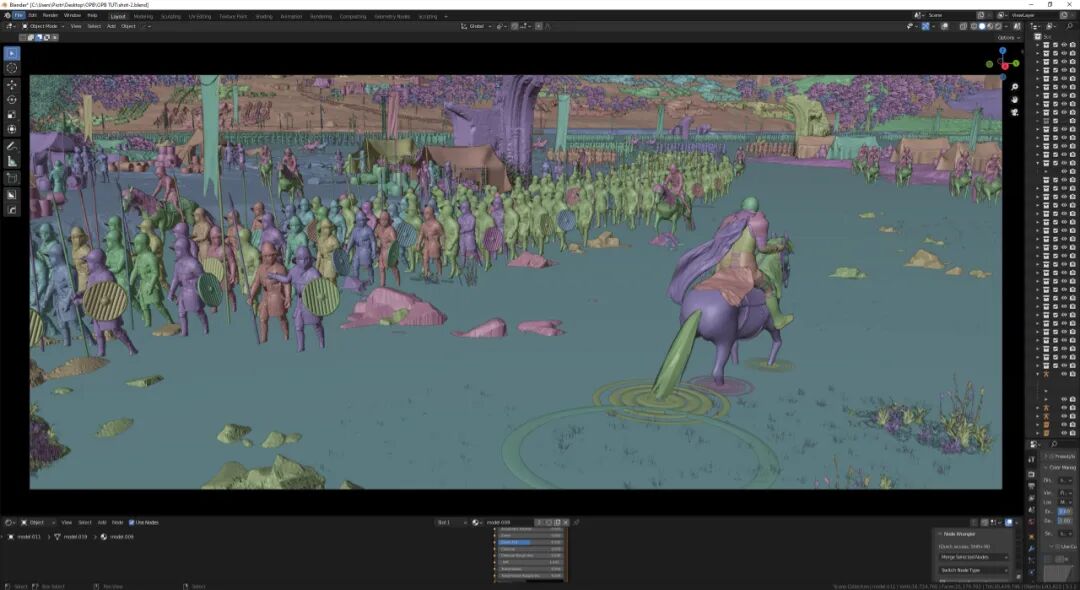This screenshot has width=1080, height=590.
Task: Click the blue Z axis gizmo
Action: [1003, 51]
